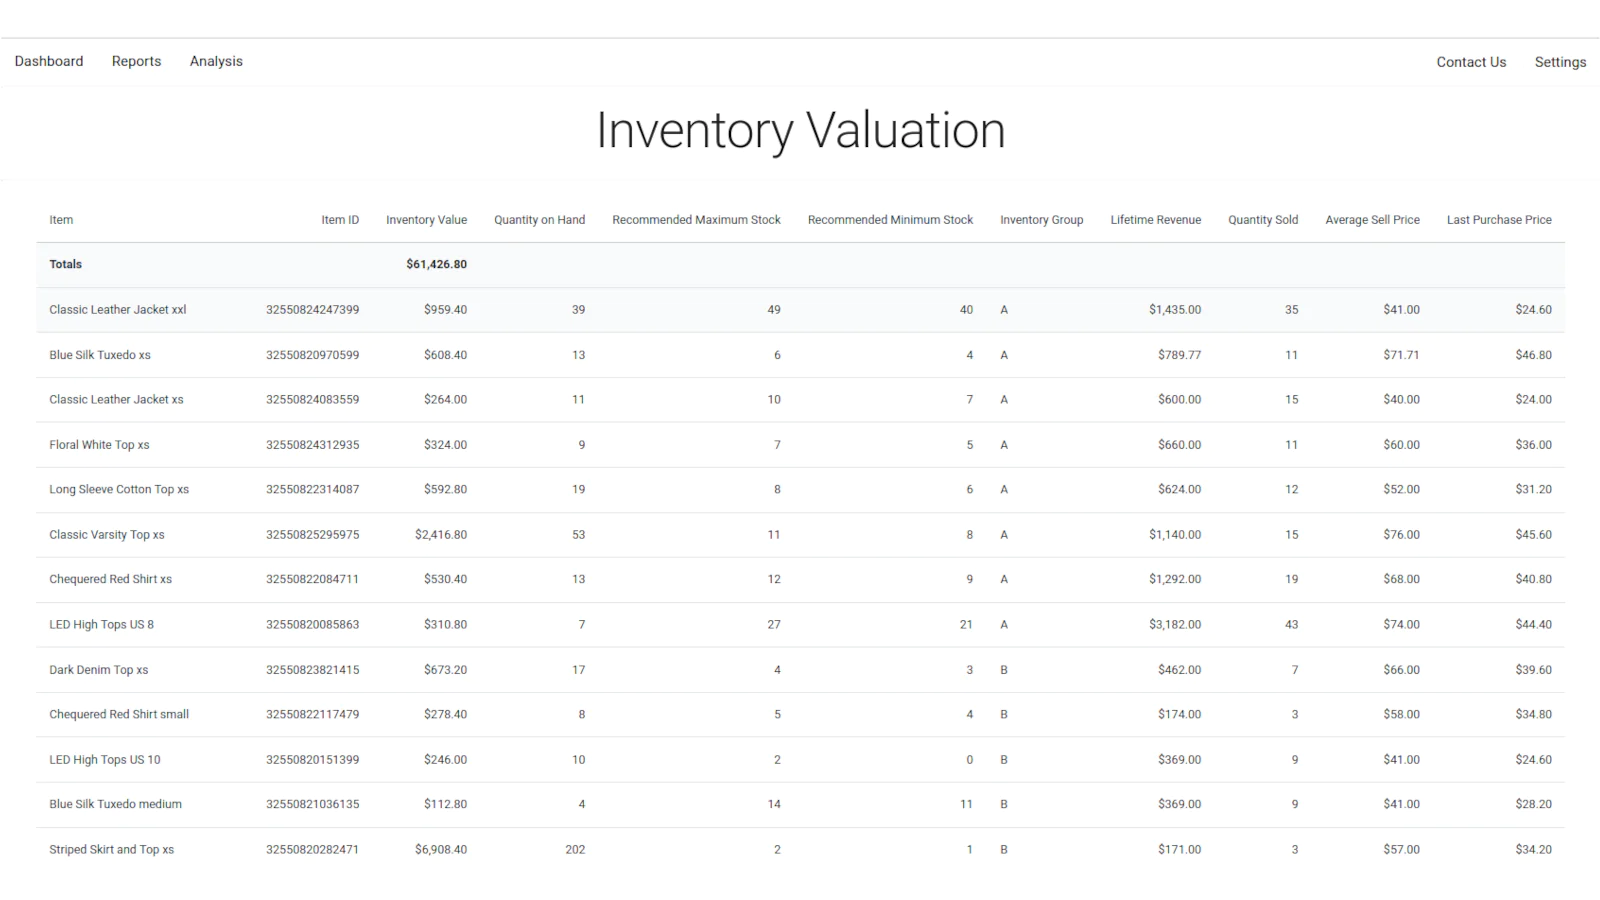
Task: Select item ID 32550824247399
Action: [312, 310]
